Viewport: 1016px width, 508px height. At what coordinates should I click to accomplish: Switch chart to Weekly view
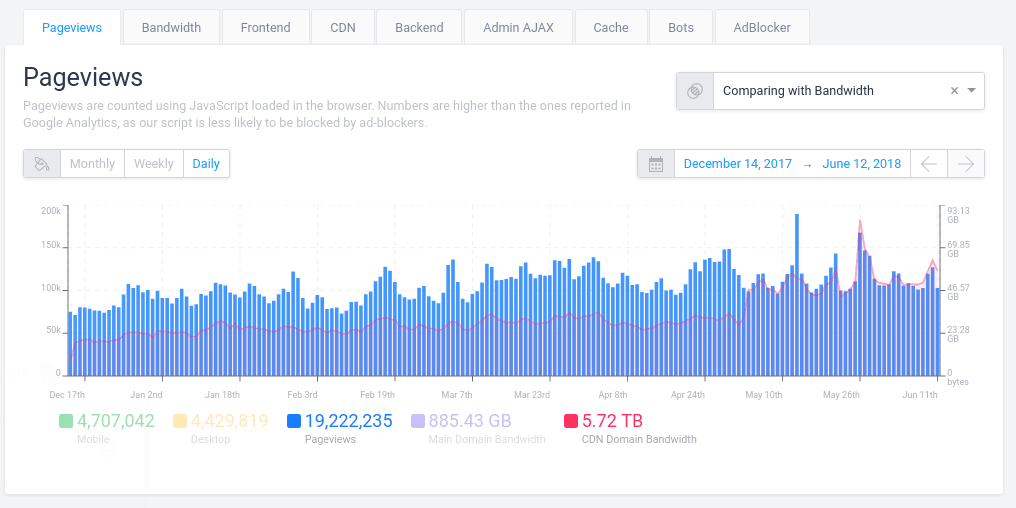click(154, 163)
